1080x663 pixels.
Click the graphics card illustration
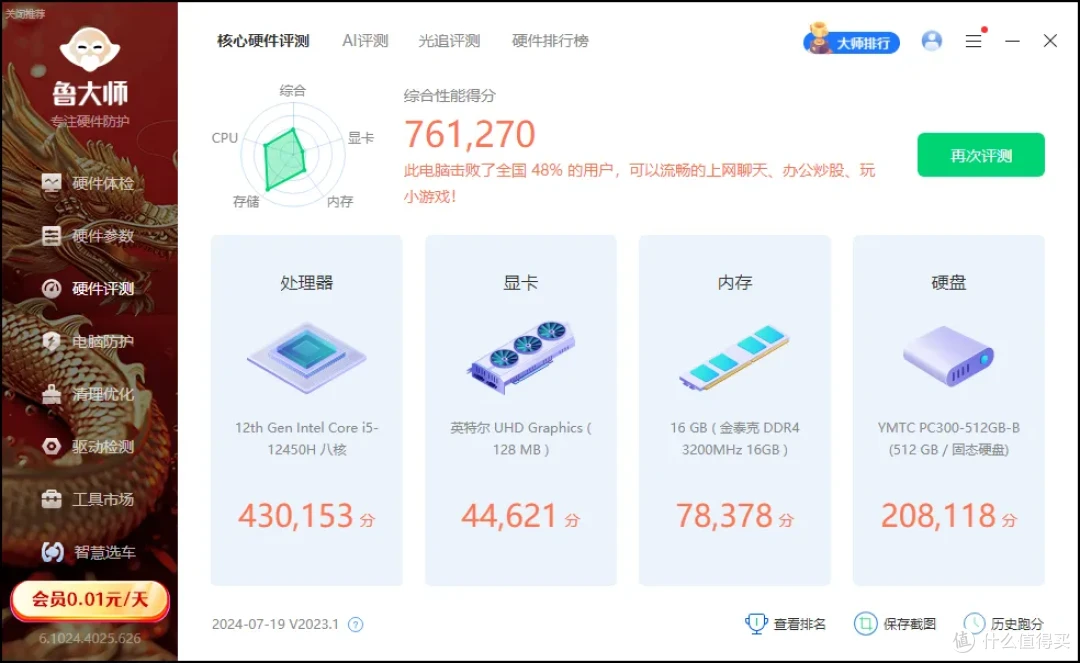pos(521,357)
